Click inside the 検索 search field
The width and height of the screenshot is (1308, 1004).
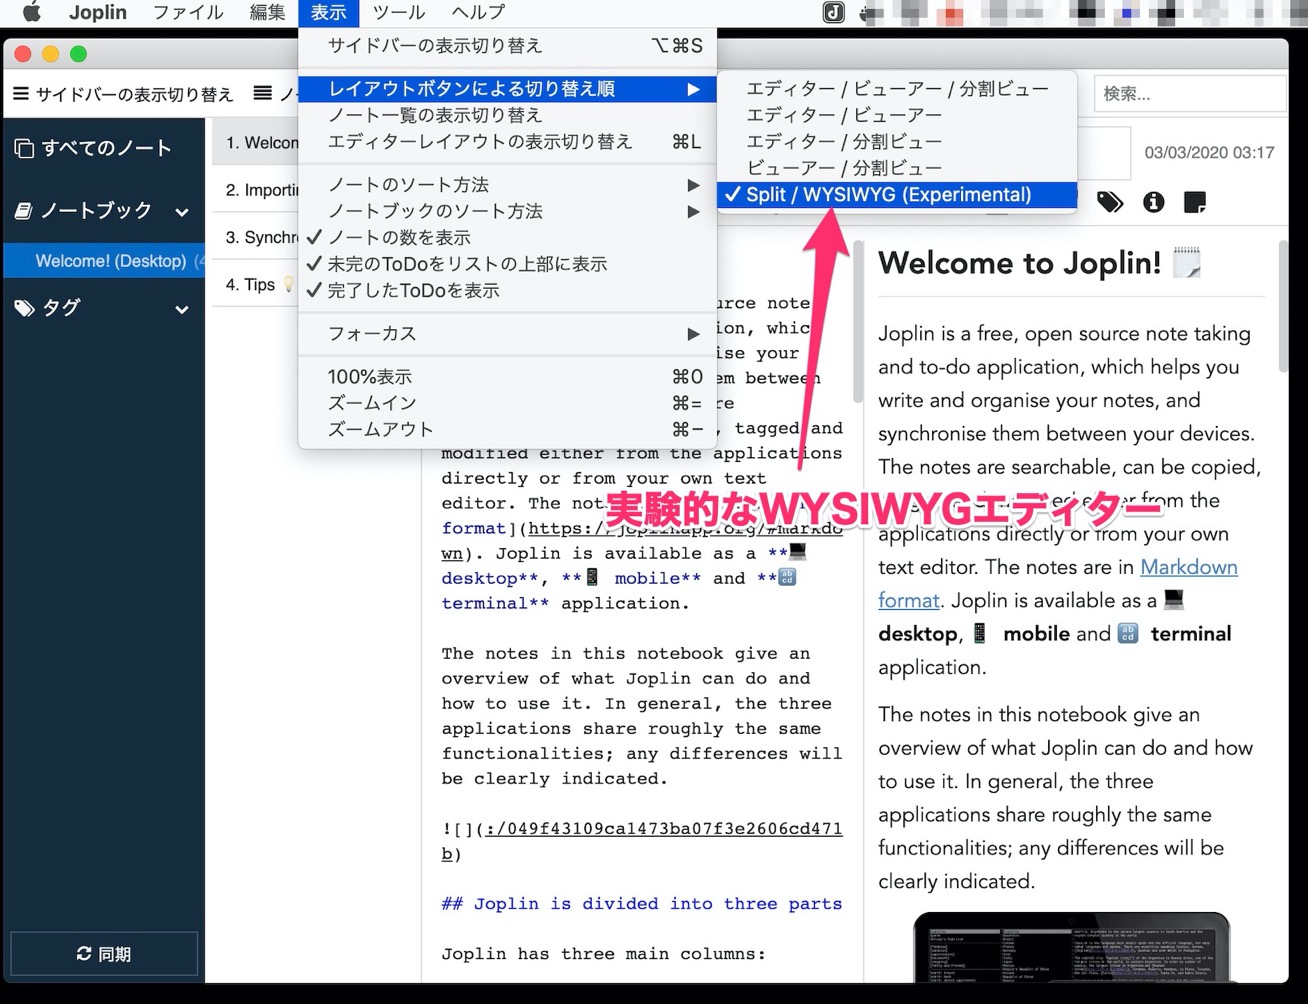[1190, 93]
